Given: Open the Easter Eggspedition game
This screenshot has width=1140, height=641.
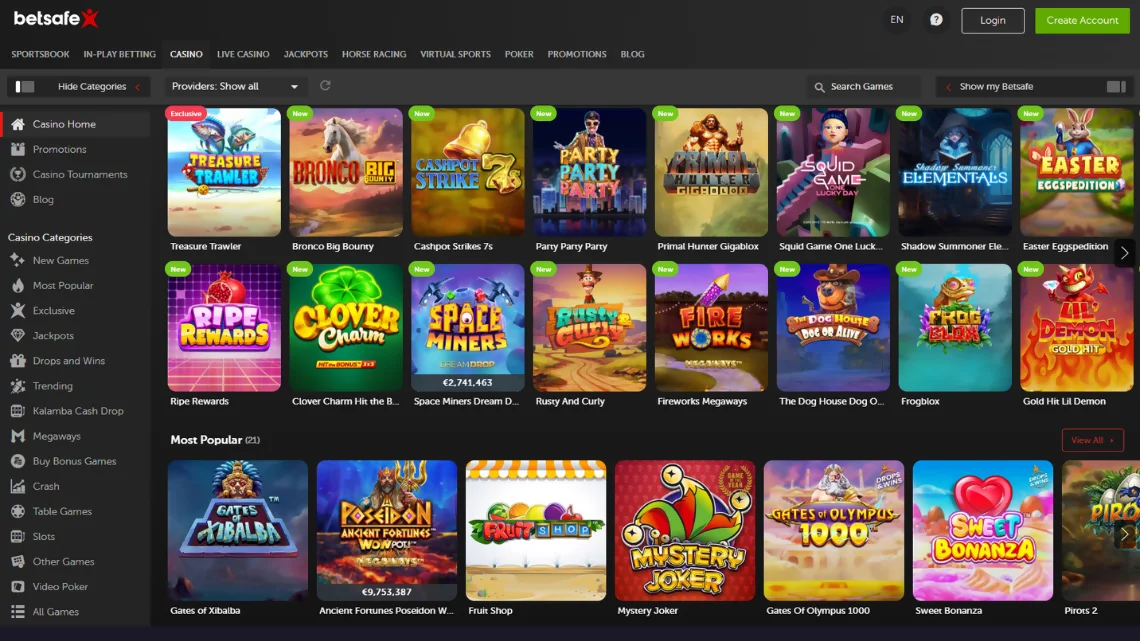Looking at the screenshot, I should [x=1077, y=172].
